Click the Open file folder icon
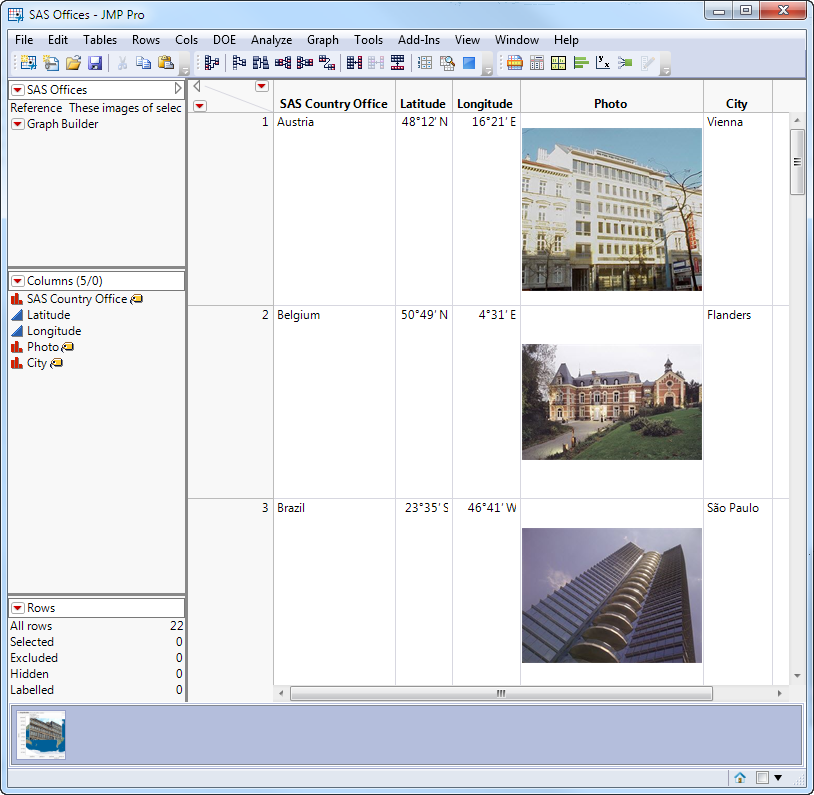 click(x=73, y=63)
